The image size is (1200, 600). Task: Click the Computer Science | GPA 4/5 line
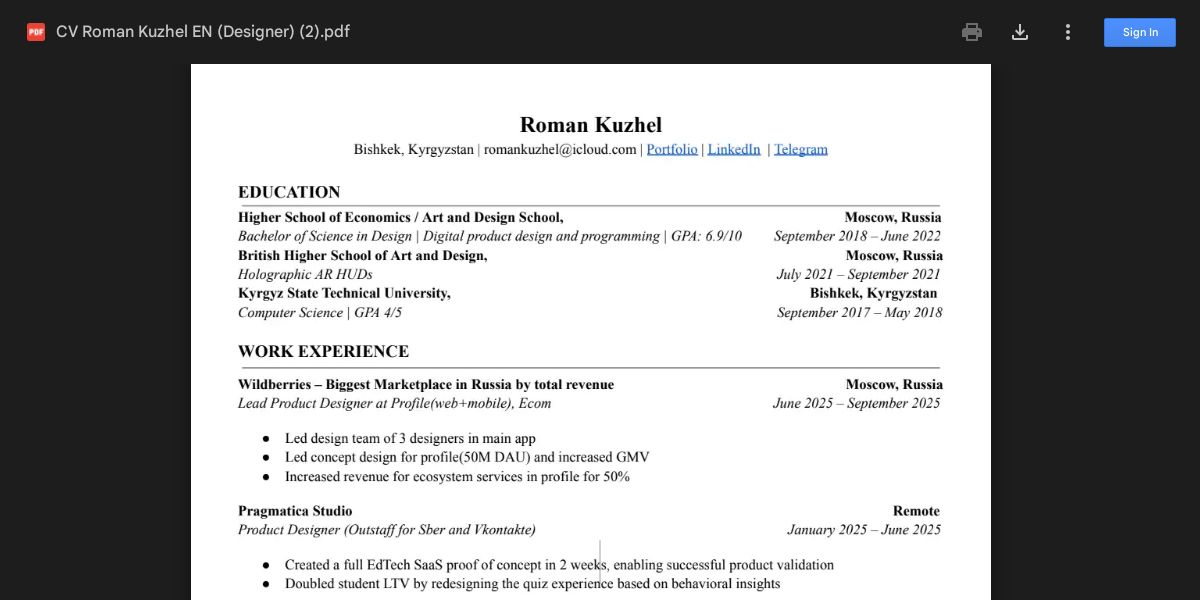[x=320, y=312]
